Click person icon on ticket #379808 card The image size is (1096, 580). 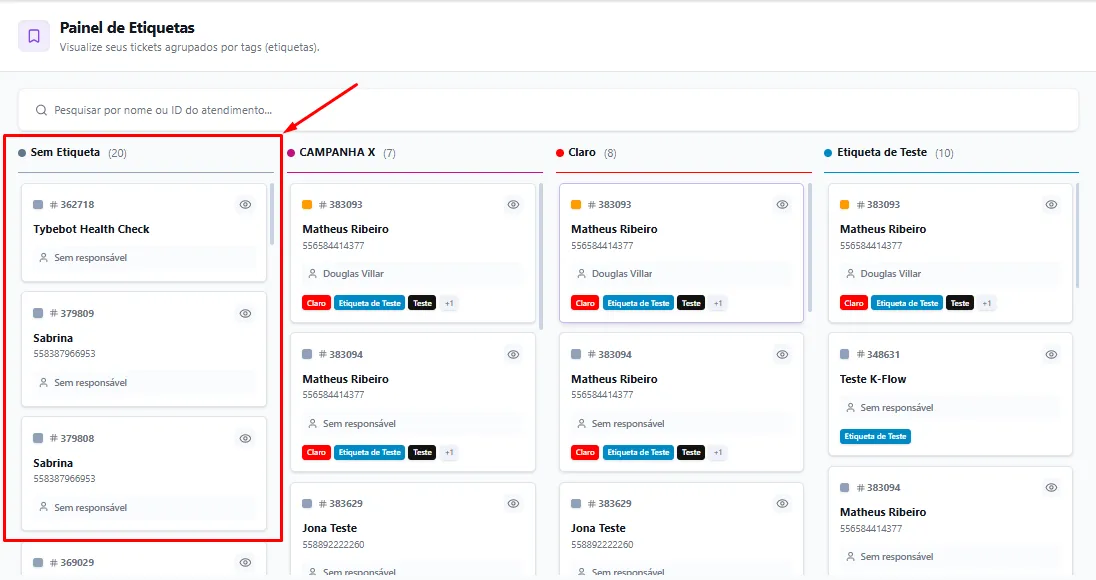(43, 507)
